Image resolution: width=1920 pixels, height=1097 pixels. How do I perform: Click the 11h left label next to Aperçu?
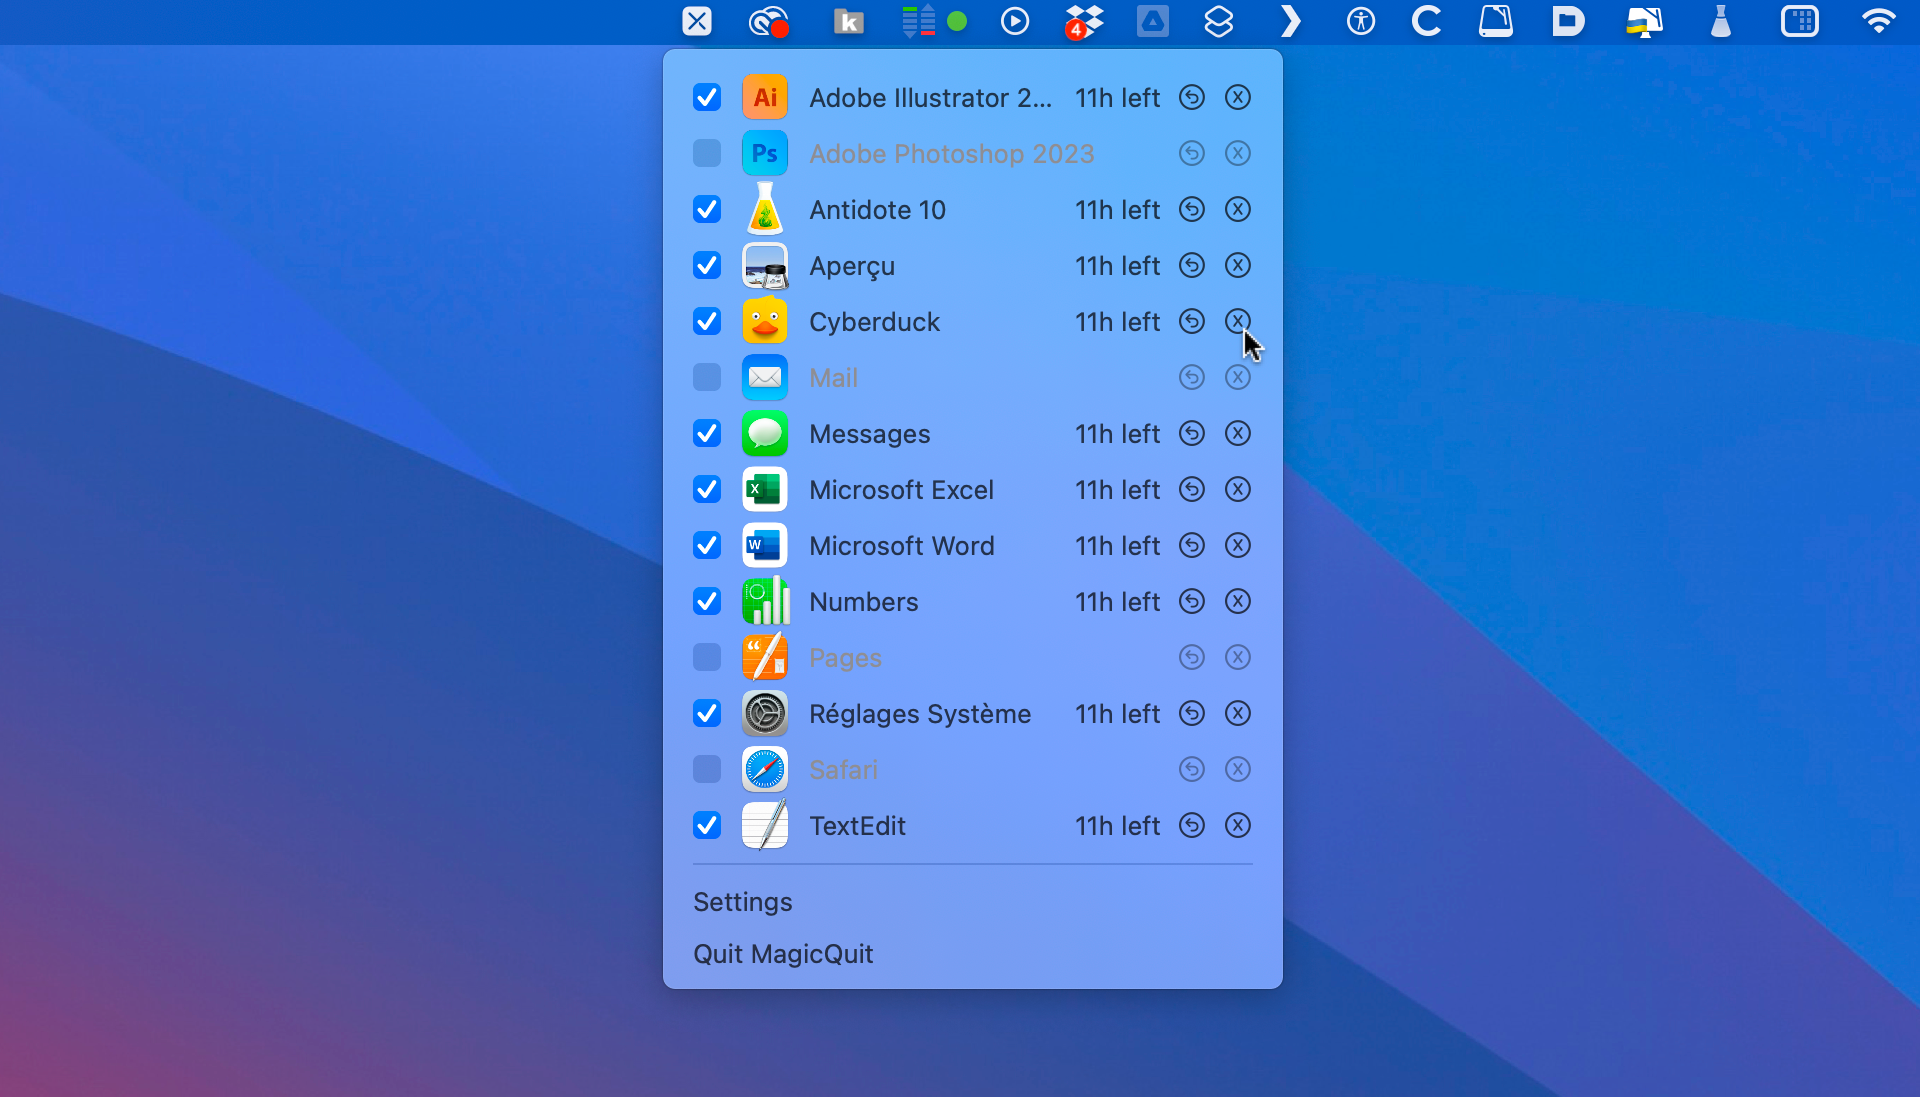[x=1117, y=265]
